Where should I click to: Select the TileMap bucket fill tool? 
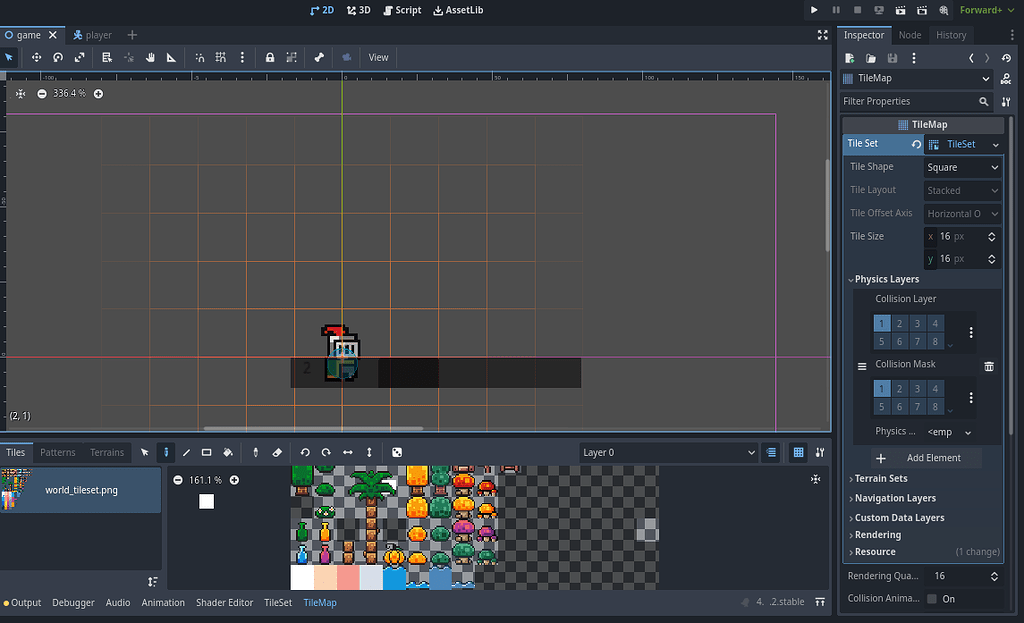(228, 452)
